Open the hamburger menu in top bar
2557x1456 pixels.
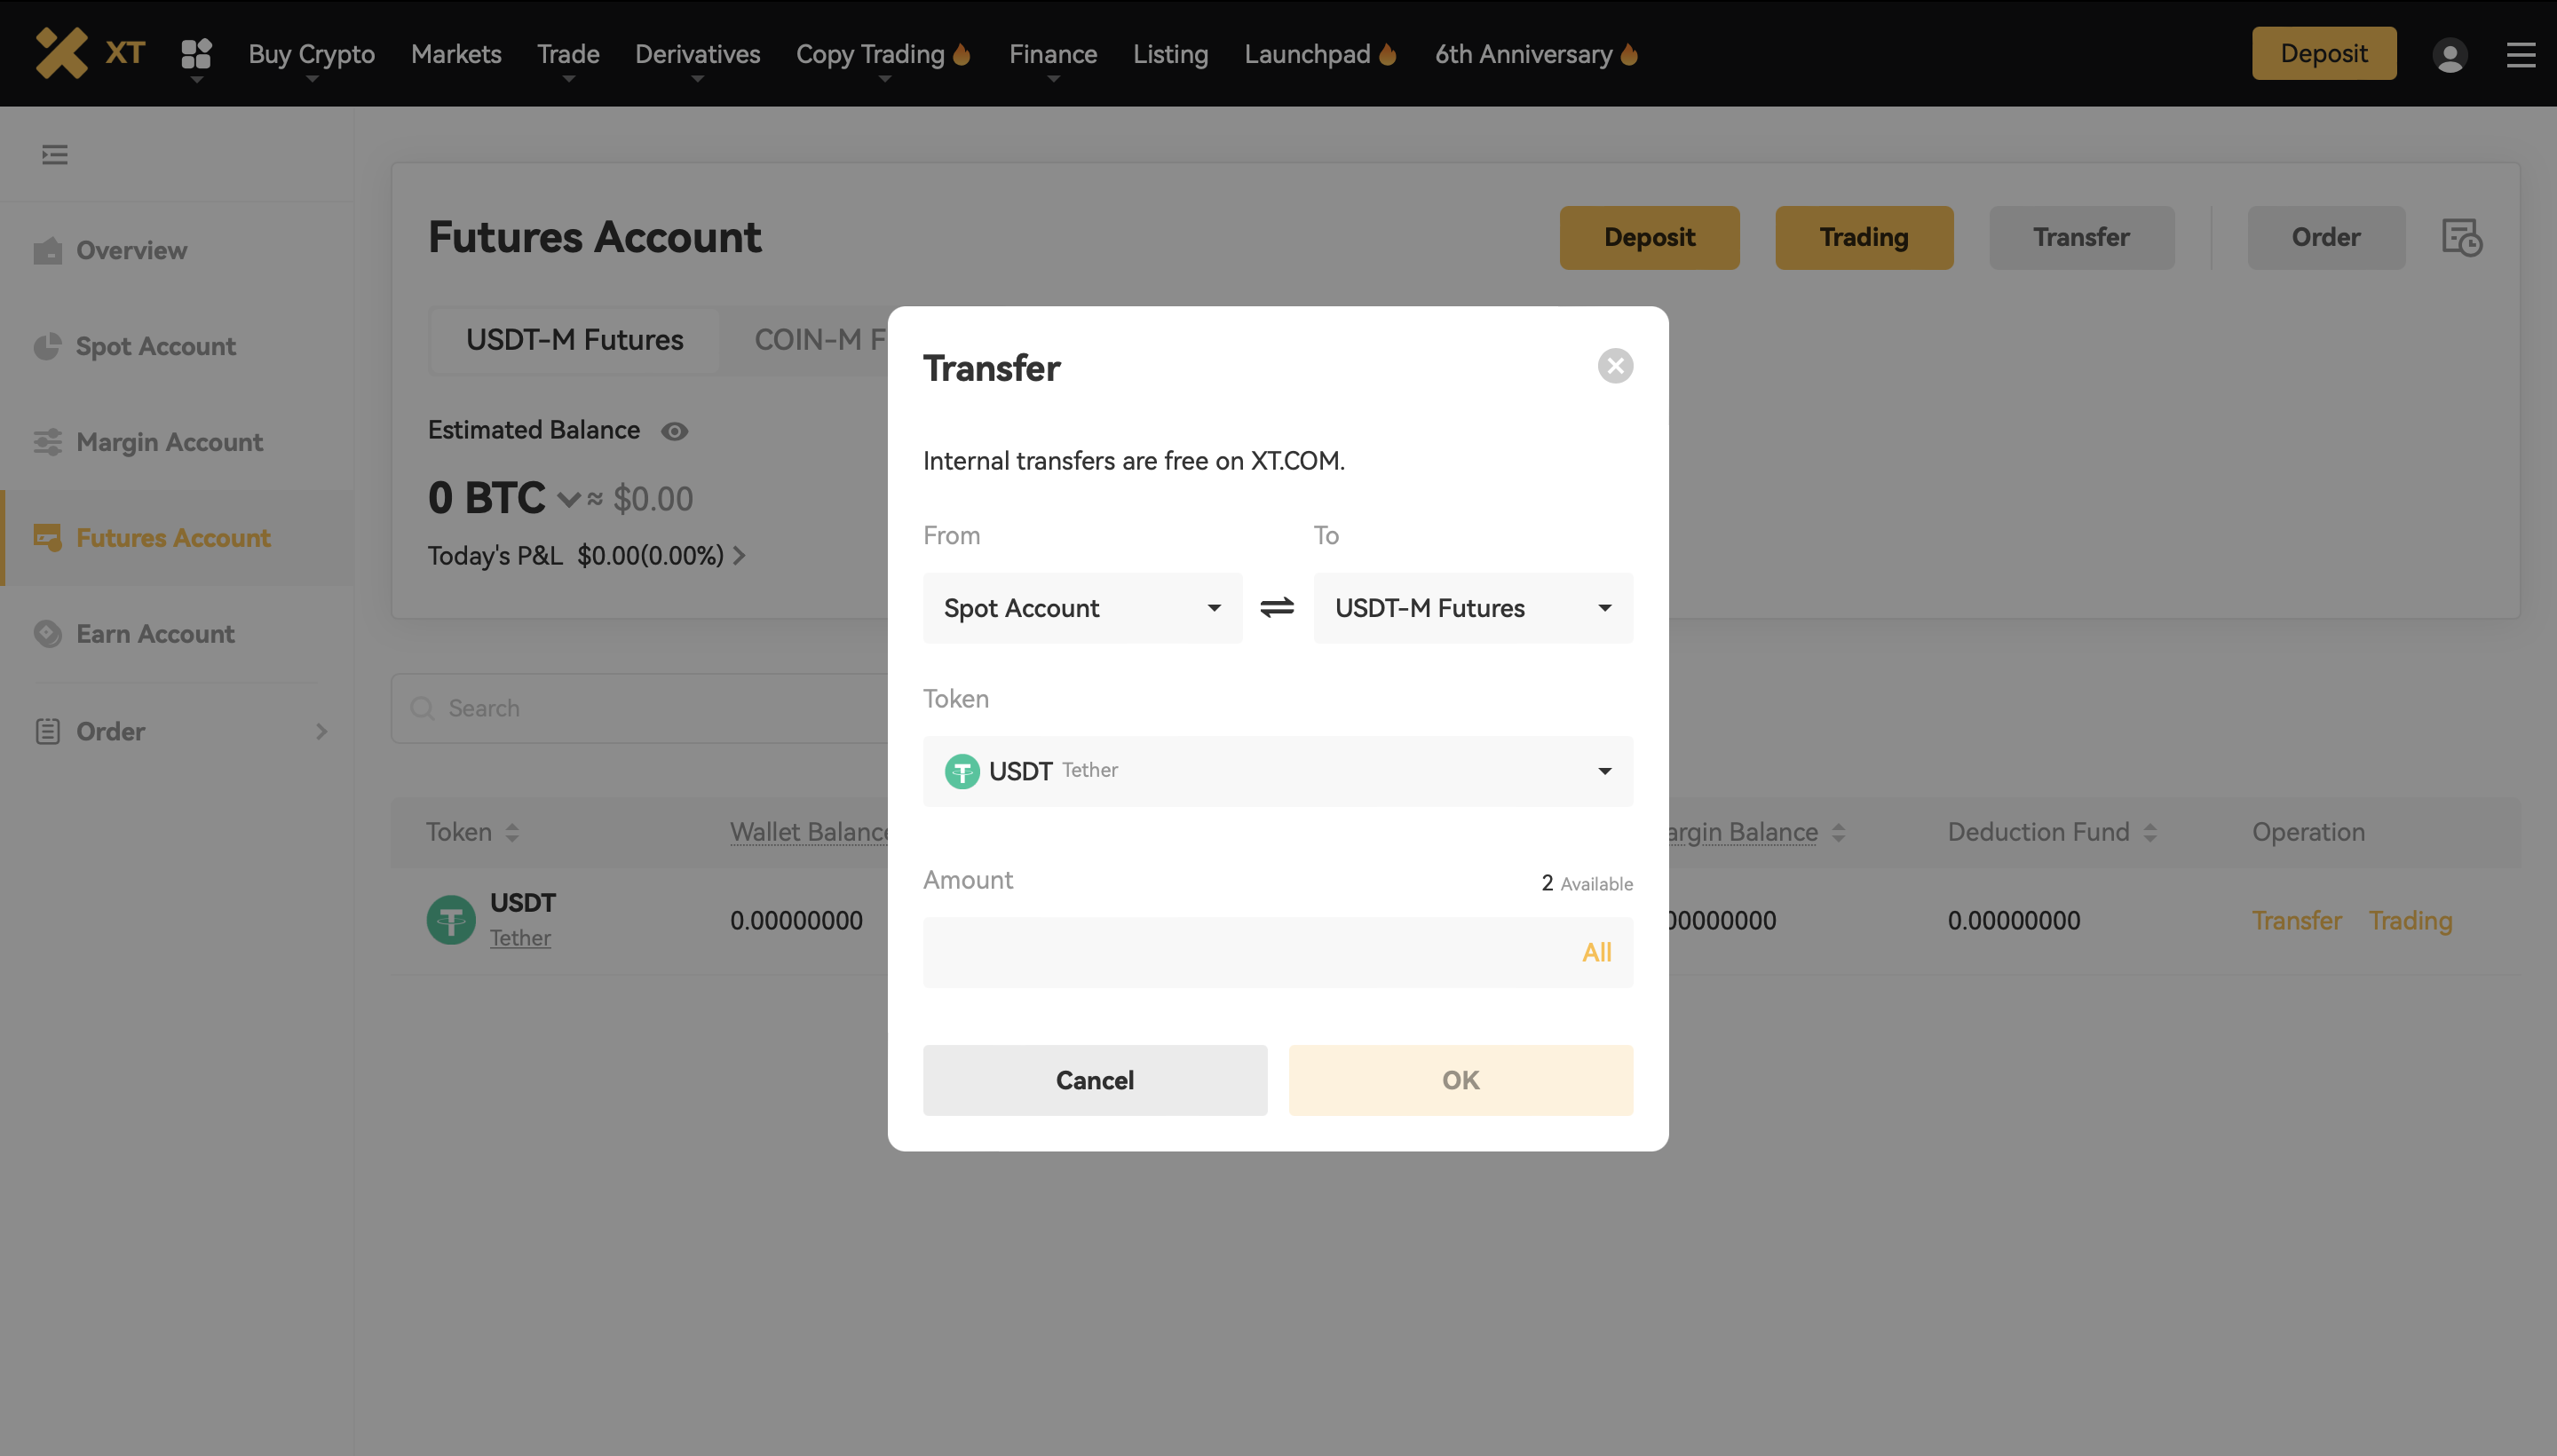coord(2520,54)
